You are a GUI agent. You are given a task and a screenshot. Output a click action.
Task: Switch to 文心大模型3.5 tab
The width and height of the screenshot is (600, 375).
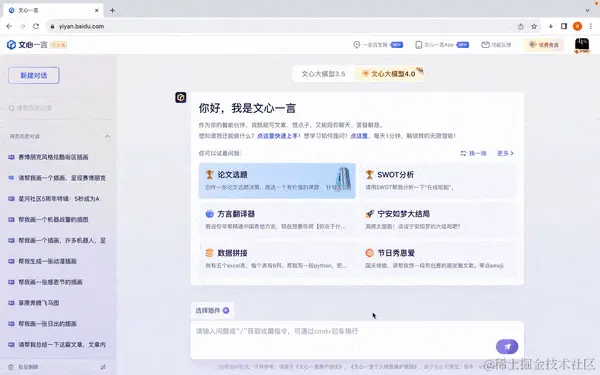coord(323,74)
